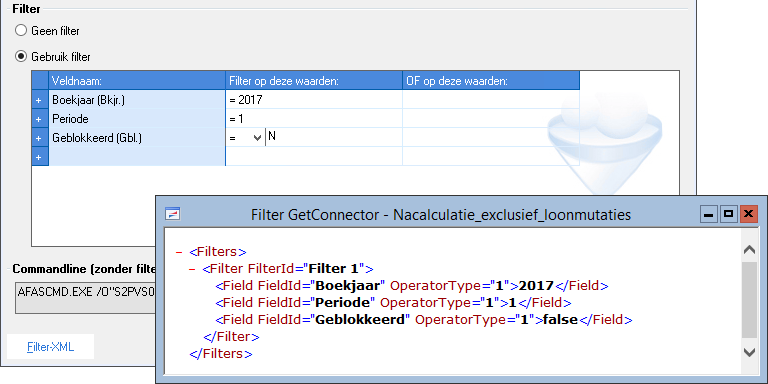This screenshot has width=768, height=384.
Task: Click the scroll-down arrow in the XML viewer
Action: [749, 352]
